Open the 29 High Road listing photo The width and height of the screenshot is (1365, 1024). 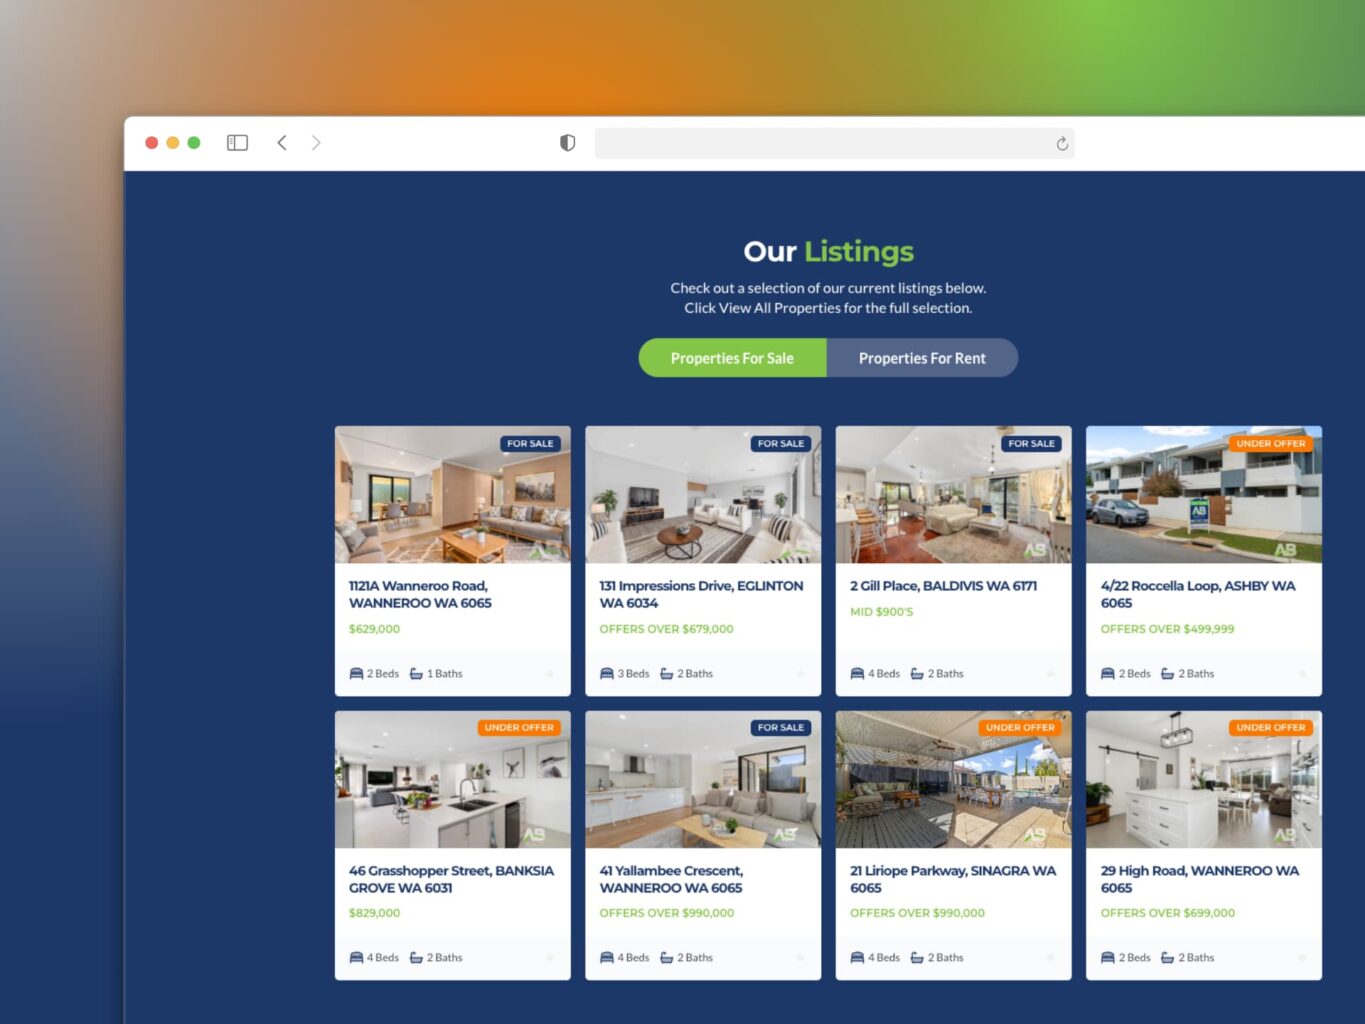[x=1204, y=780]
